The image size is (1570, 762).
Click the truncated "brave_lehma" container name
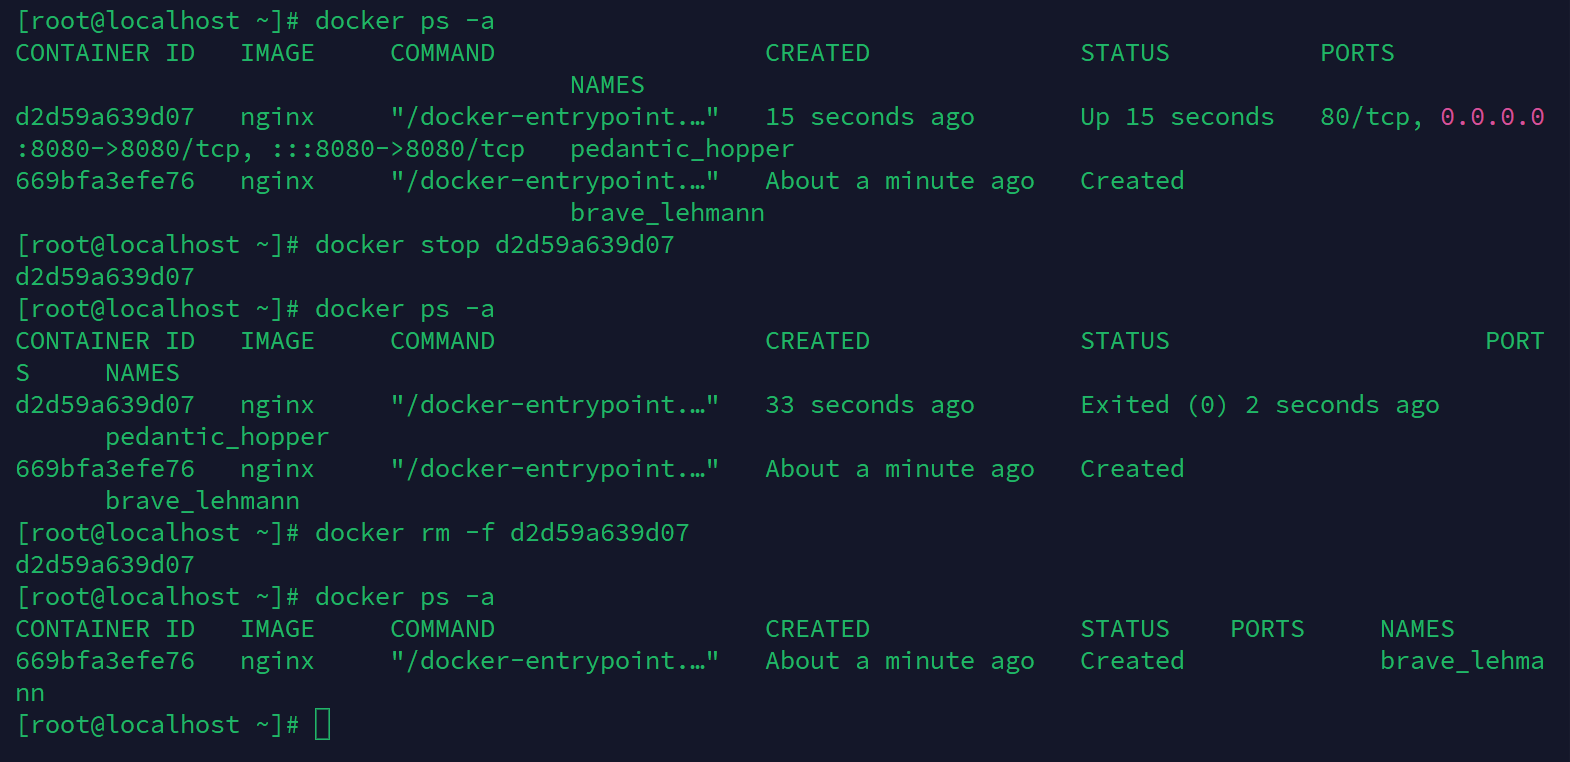click(1461, 661)
